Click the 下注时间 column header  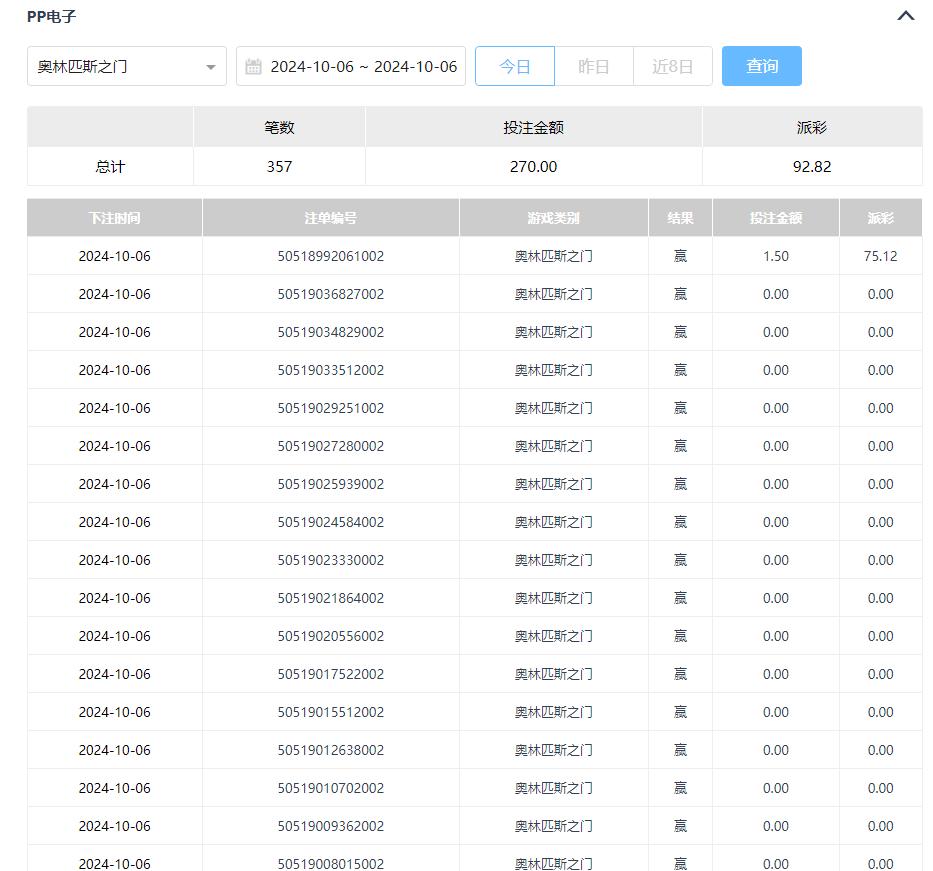114,218
